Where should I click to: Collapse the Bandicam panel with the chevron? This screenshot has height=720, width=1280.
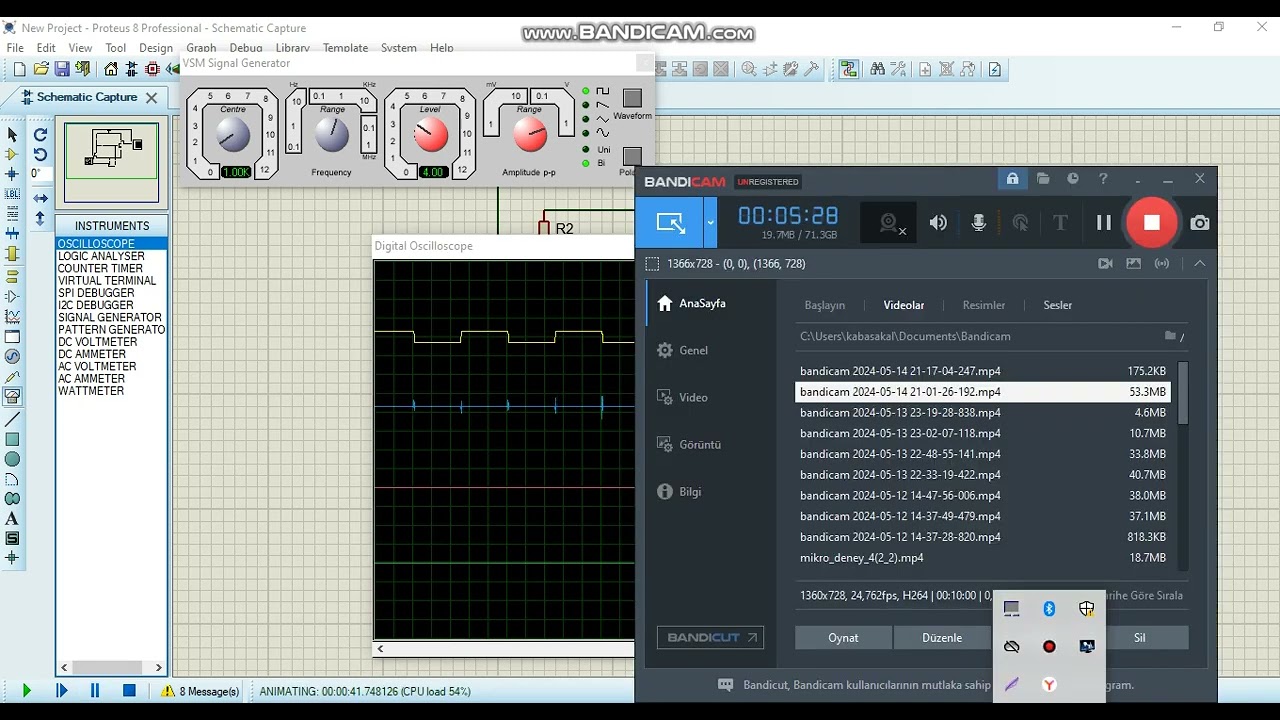coord(1200,263)
